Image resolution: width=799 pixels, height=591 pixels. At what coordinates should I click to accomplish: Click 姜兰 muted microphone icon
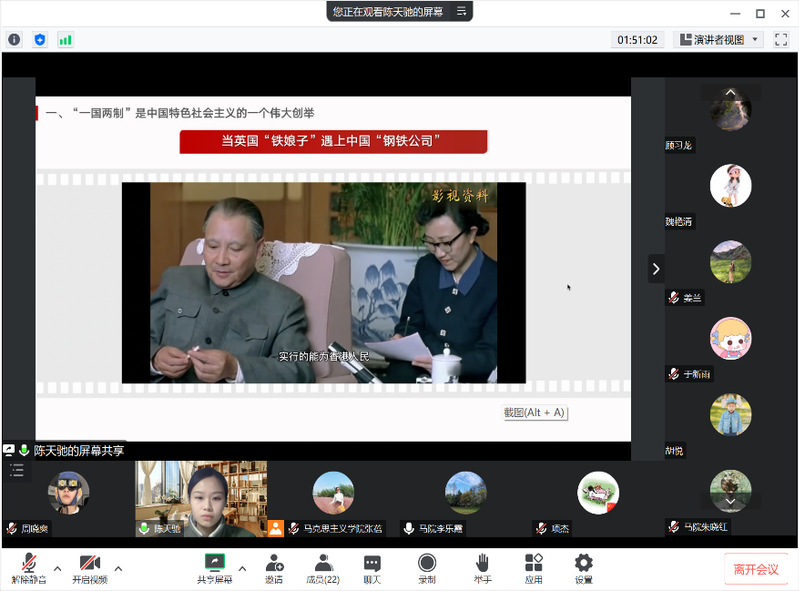pos(674,298)
